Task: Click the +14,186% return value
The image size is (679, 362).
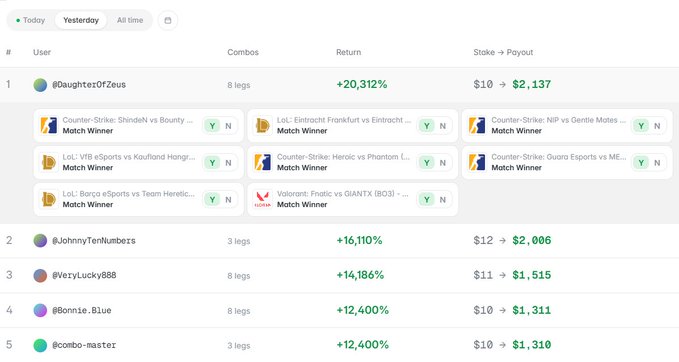Action: coord(360,275)
